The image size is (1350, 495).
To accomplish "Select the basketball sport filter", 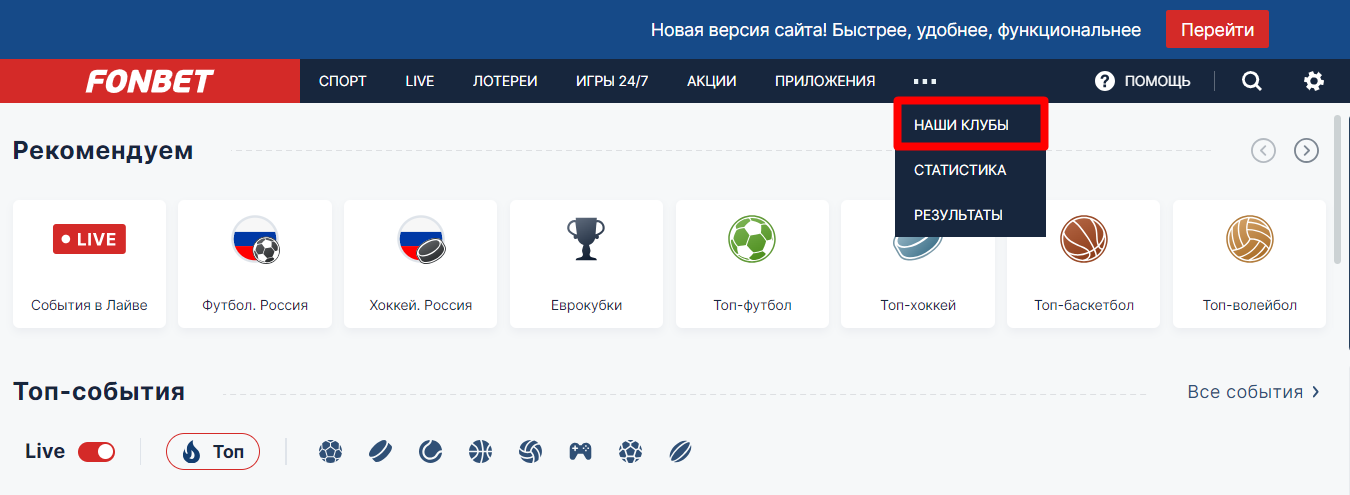I will pyautogui.click(x=480, y=452).
